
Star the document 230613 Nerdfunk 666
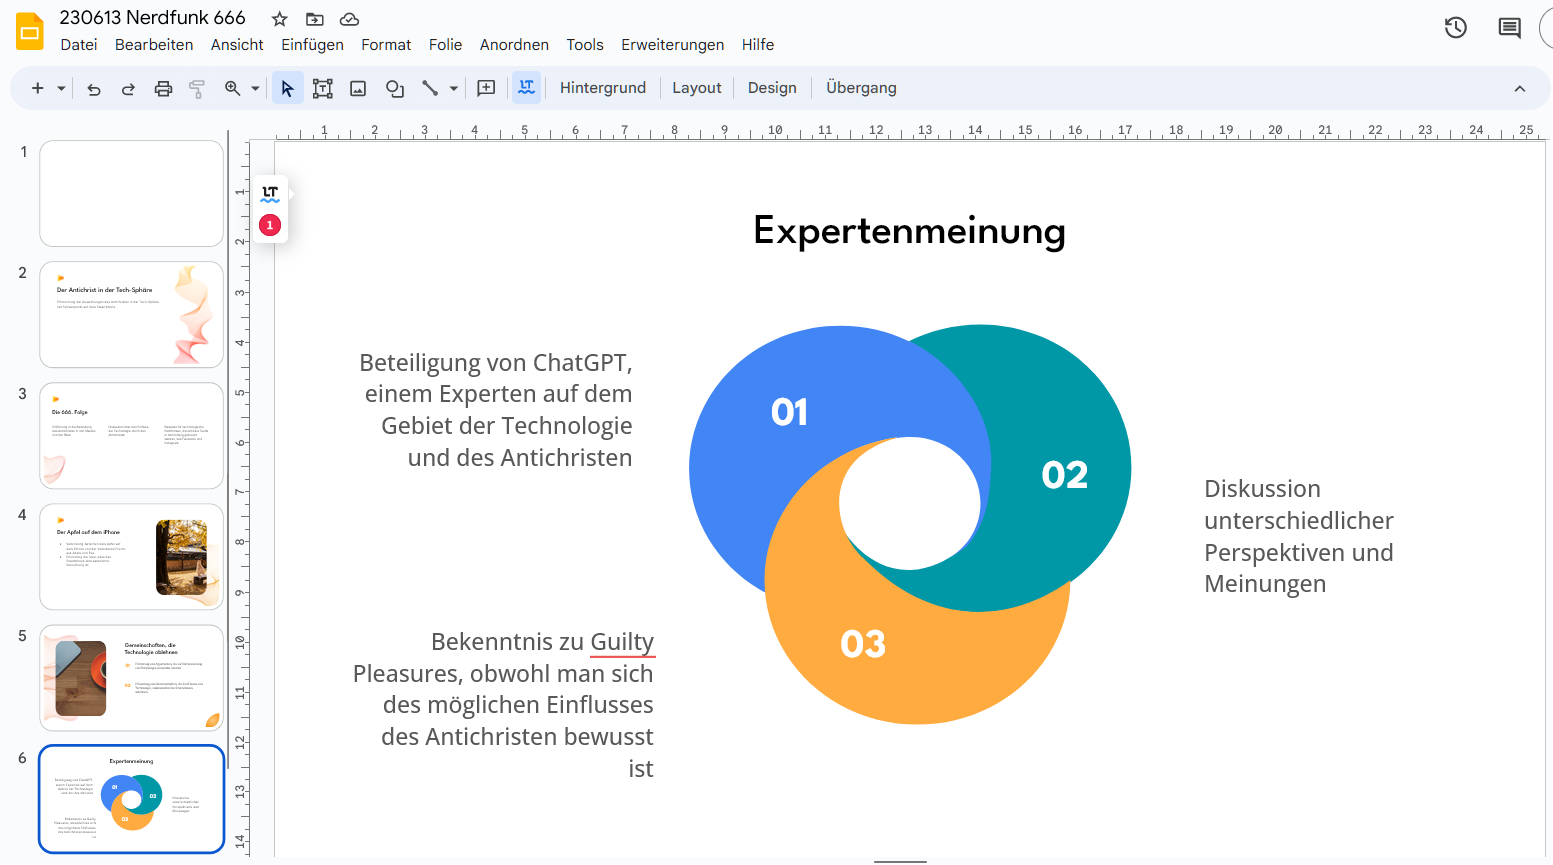280,19
